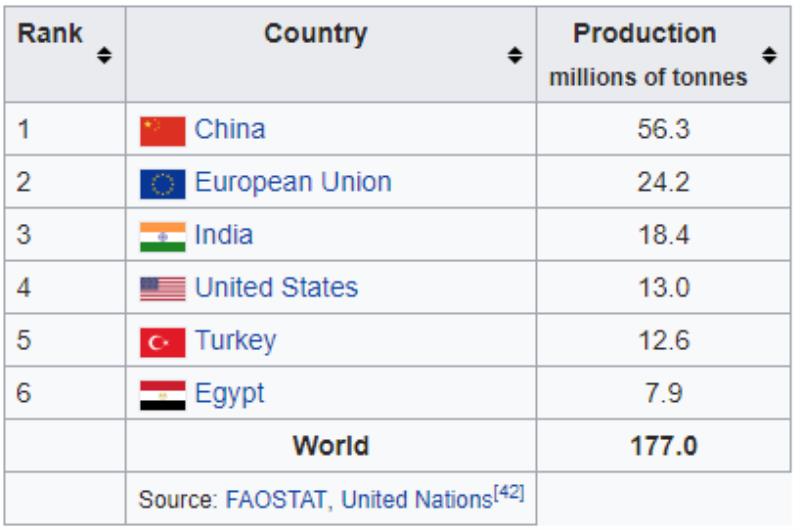Select the World total value 177.0
The image size is (800, 530).
tap(664, 446)
